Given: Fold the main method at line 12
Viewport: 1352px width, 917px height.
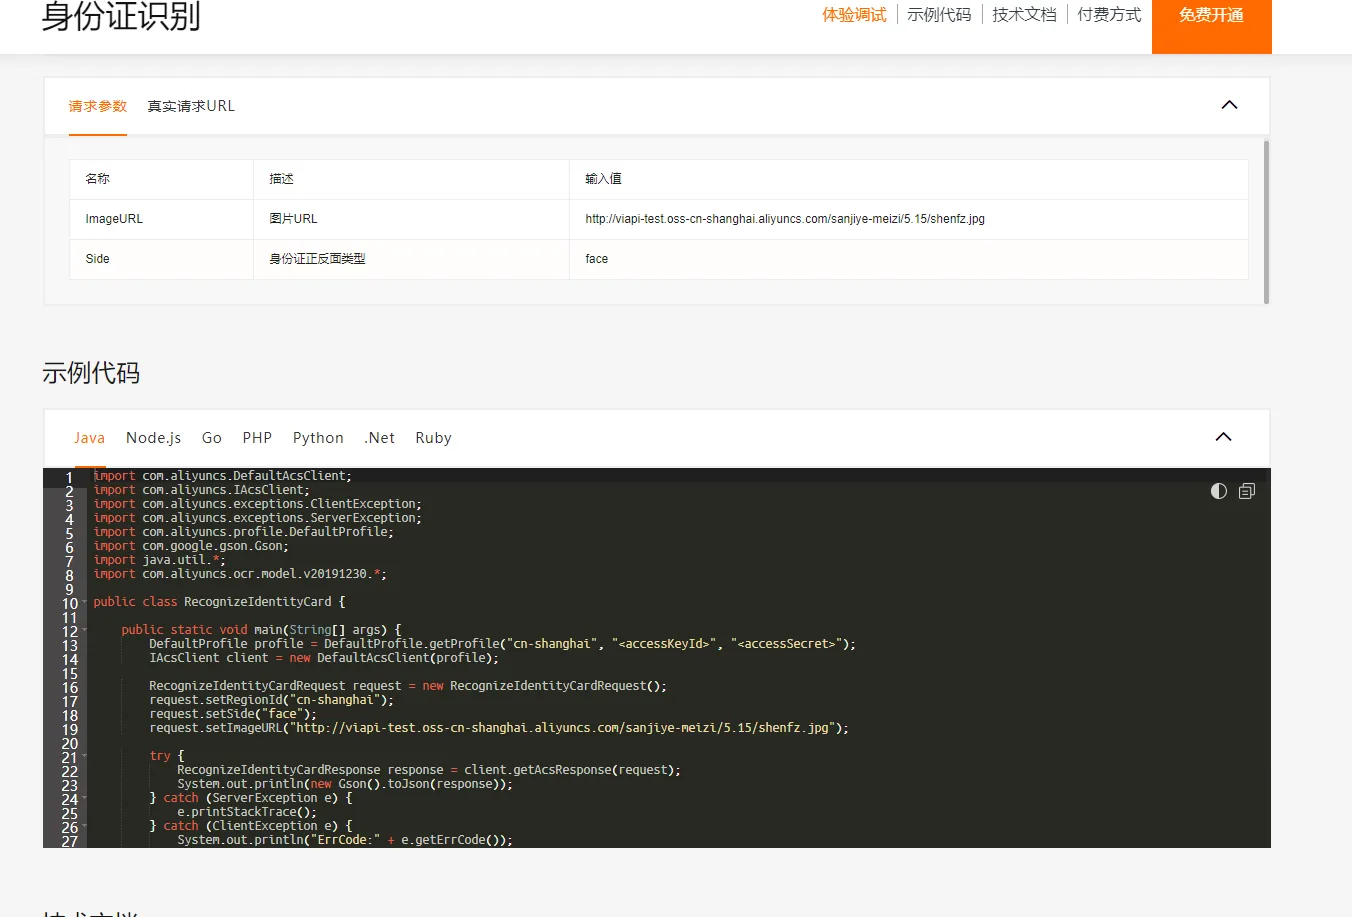Looking at the screenshot, I should (84, 630).
